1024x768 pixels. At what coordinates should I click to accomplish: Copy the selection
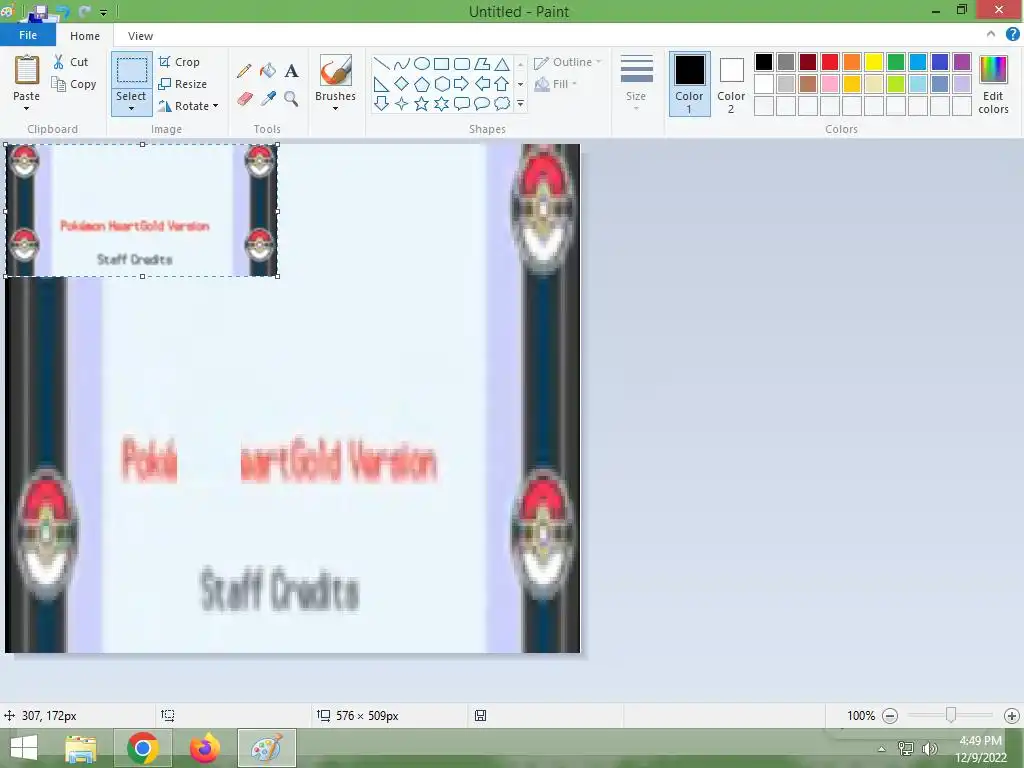pyautogui.click(x=74, y=84)
